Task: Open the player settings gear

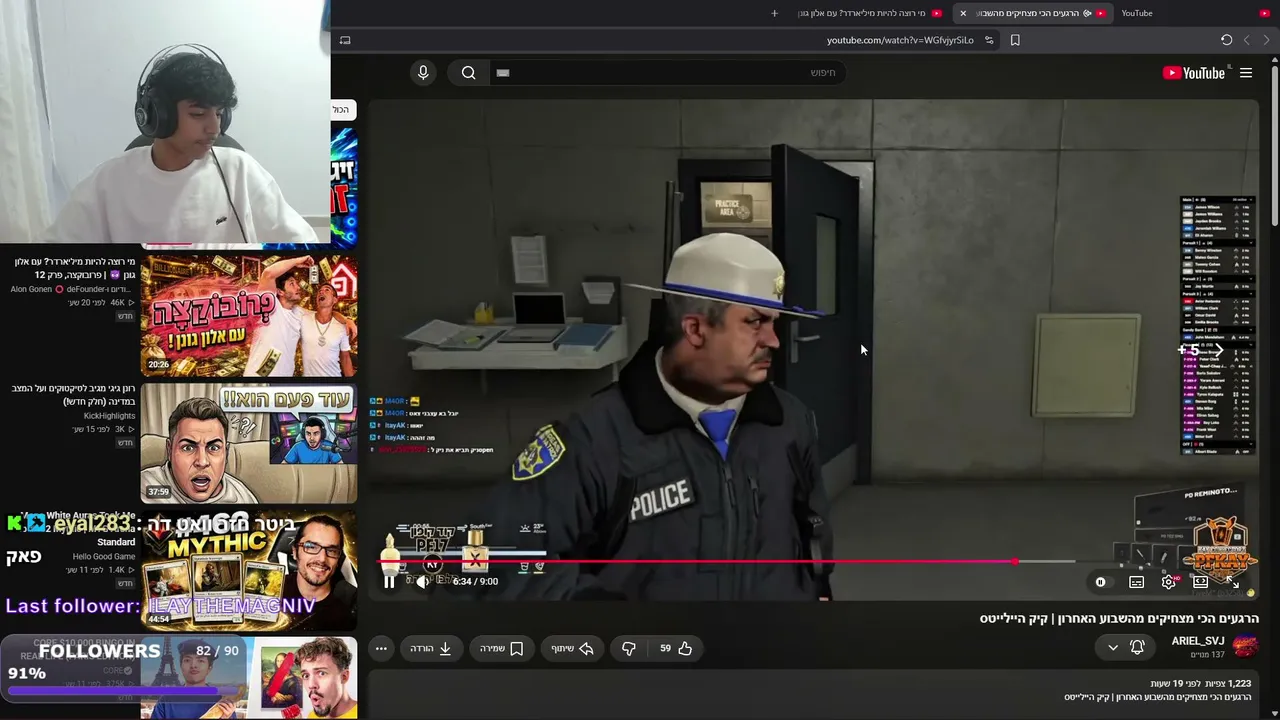Action: (x=1168, y=582)
